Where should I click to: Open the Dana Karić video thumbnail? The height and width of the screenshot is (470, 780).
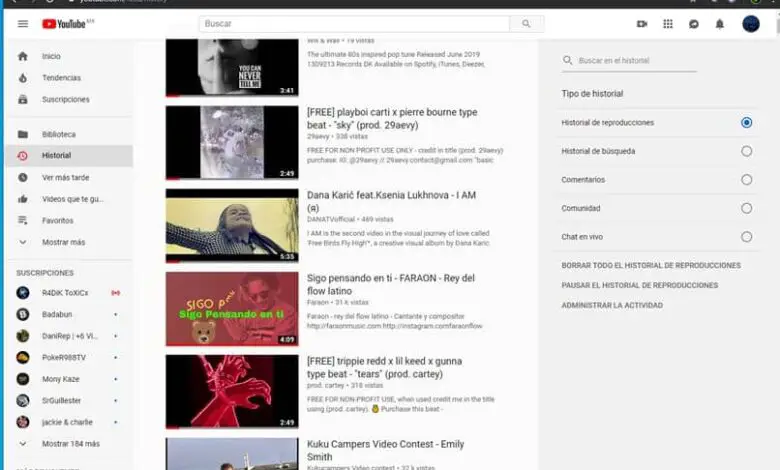click(232, 225)
